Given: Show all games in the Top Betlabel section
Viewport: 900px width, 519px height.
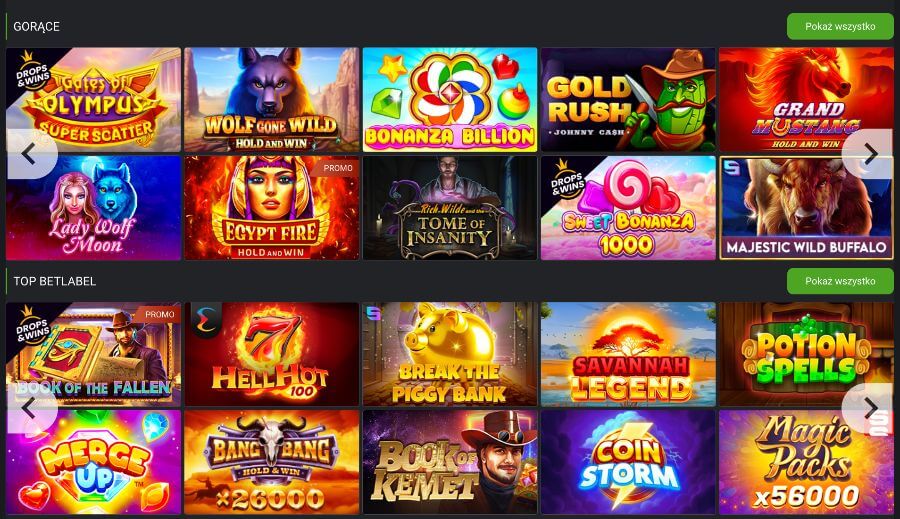Looking at the screenshot, I should point(840,281).
